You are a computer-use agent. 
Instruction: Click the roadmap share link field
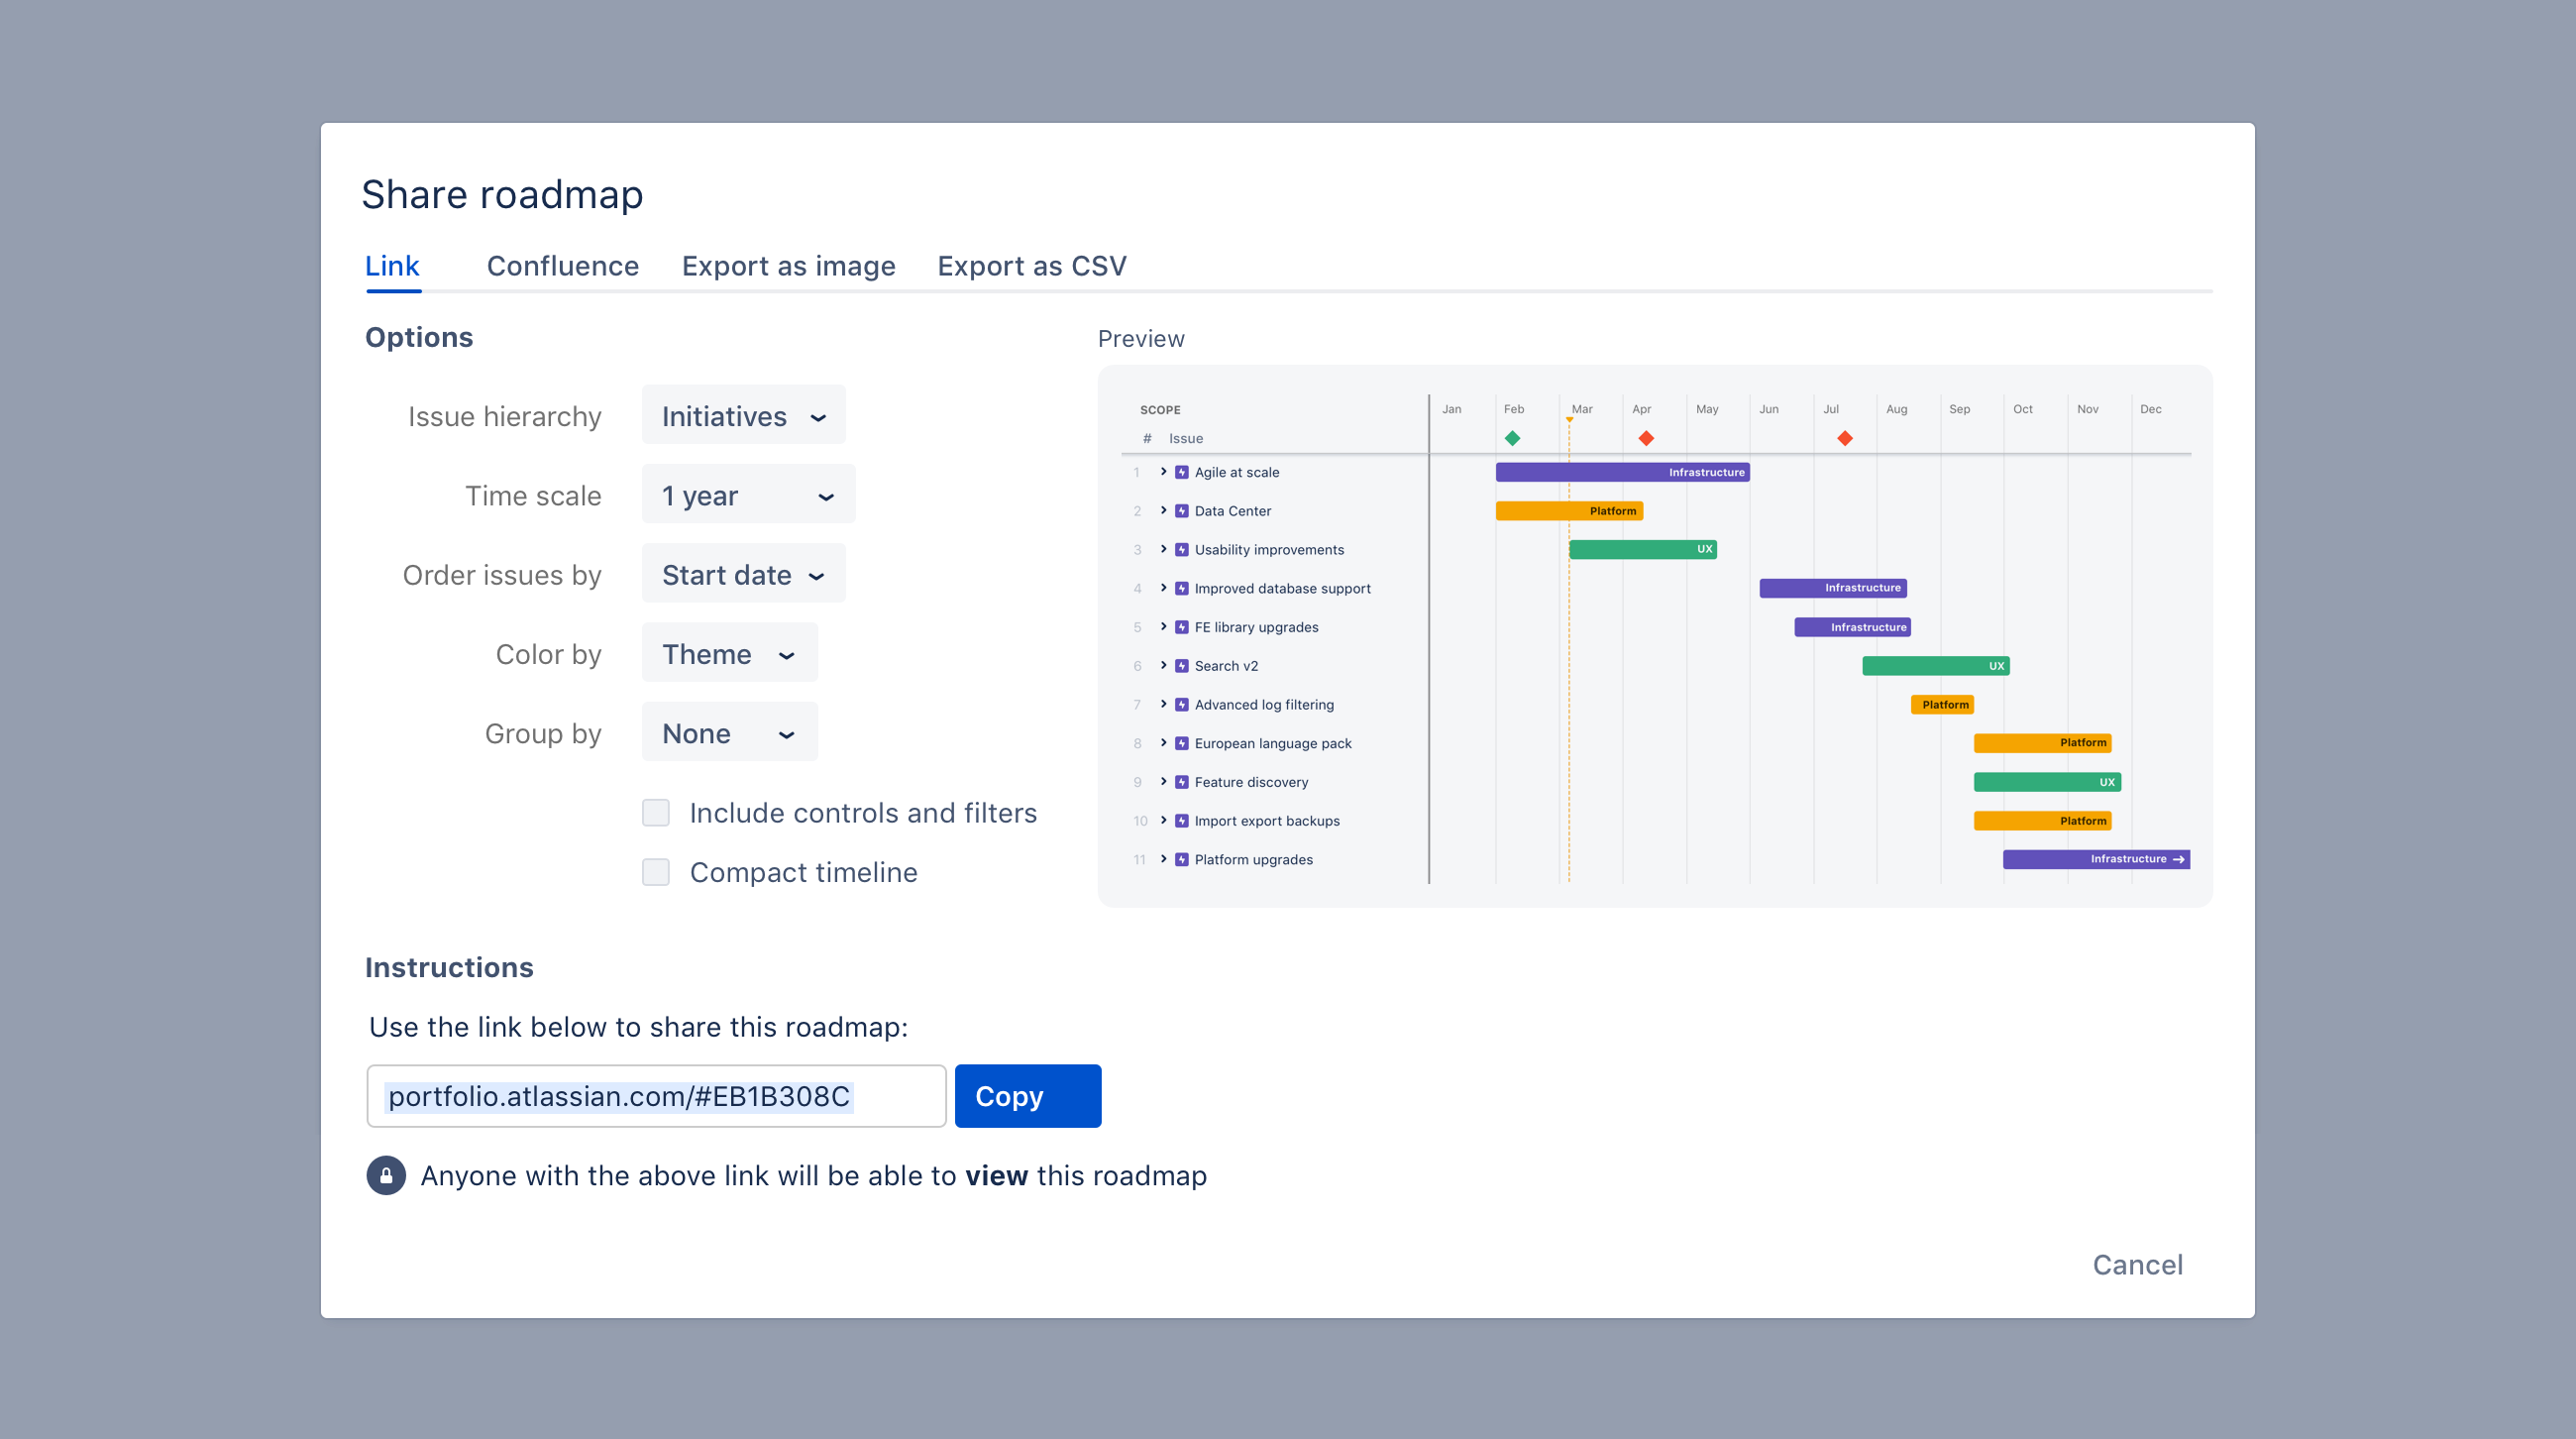pos(656,1096)
